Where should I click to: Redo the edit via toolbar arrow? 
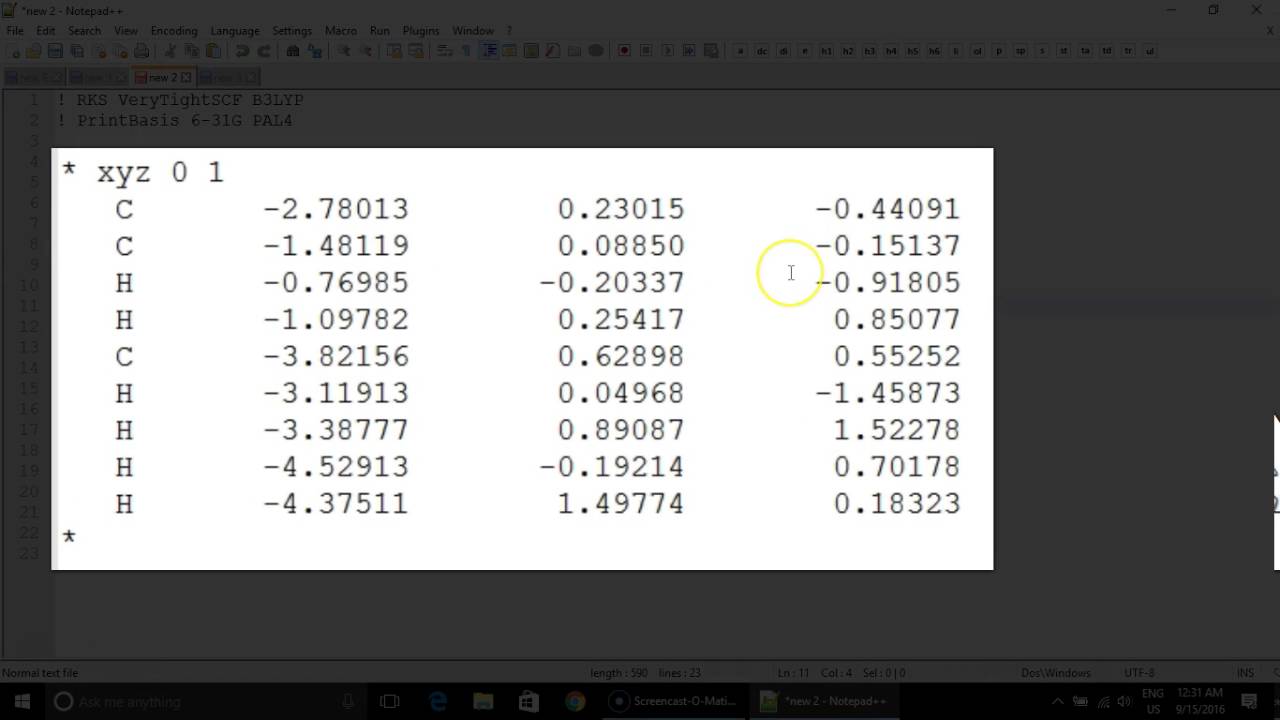pyautogui.click(x=264, y=51)
